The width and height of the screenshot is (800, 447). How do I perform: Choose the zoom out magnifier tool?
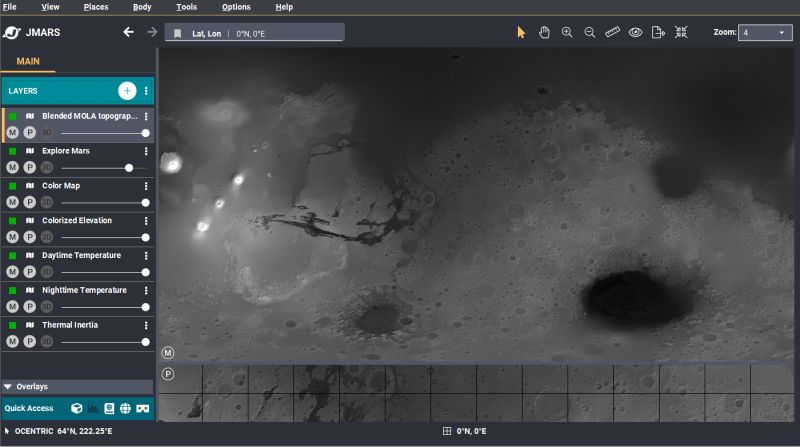pos(590,33)
